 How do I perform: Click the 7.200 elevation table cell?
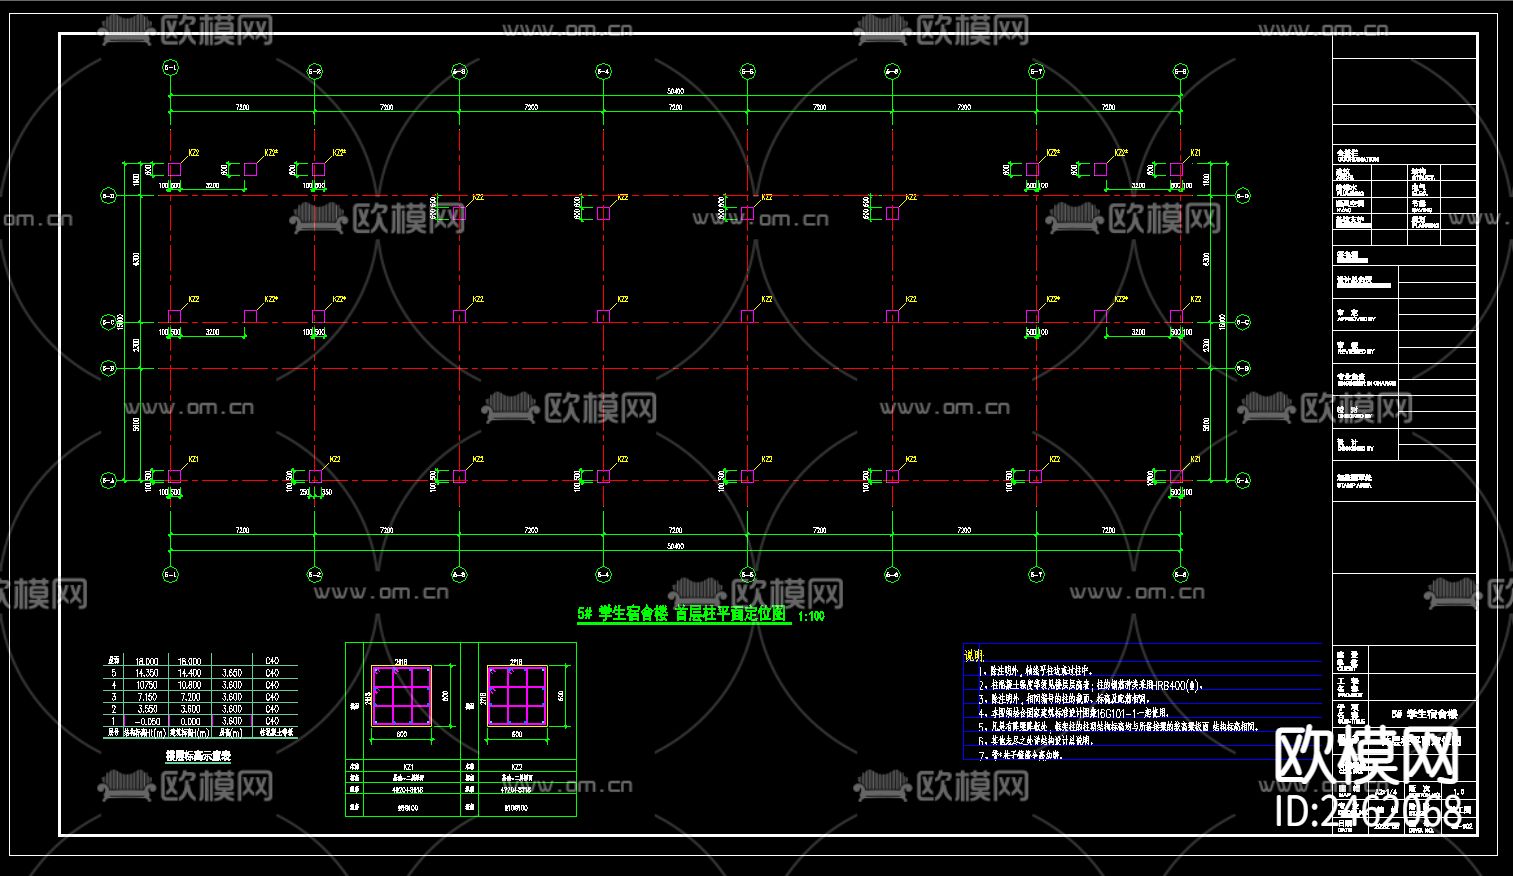(190, 697)
